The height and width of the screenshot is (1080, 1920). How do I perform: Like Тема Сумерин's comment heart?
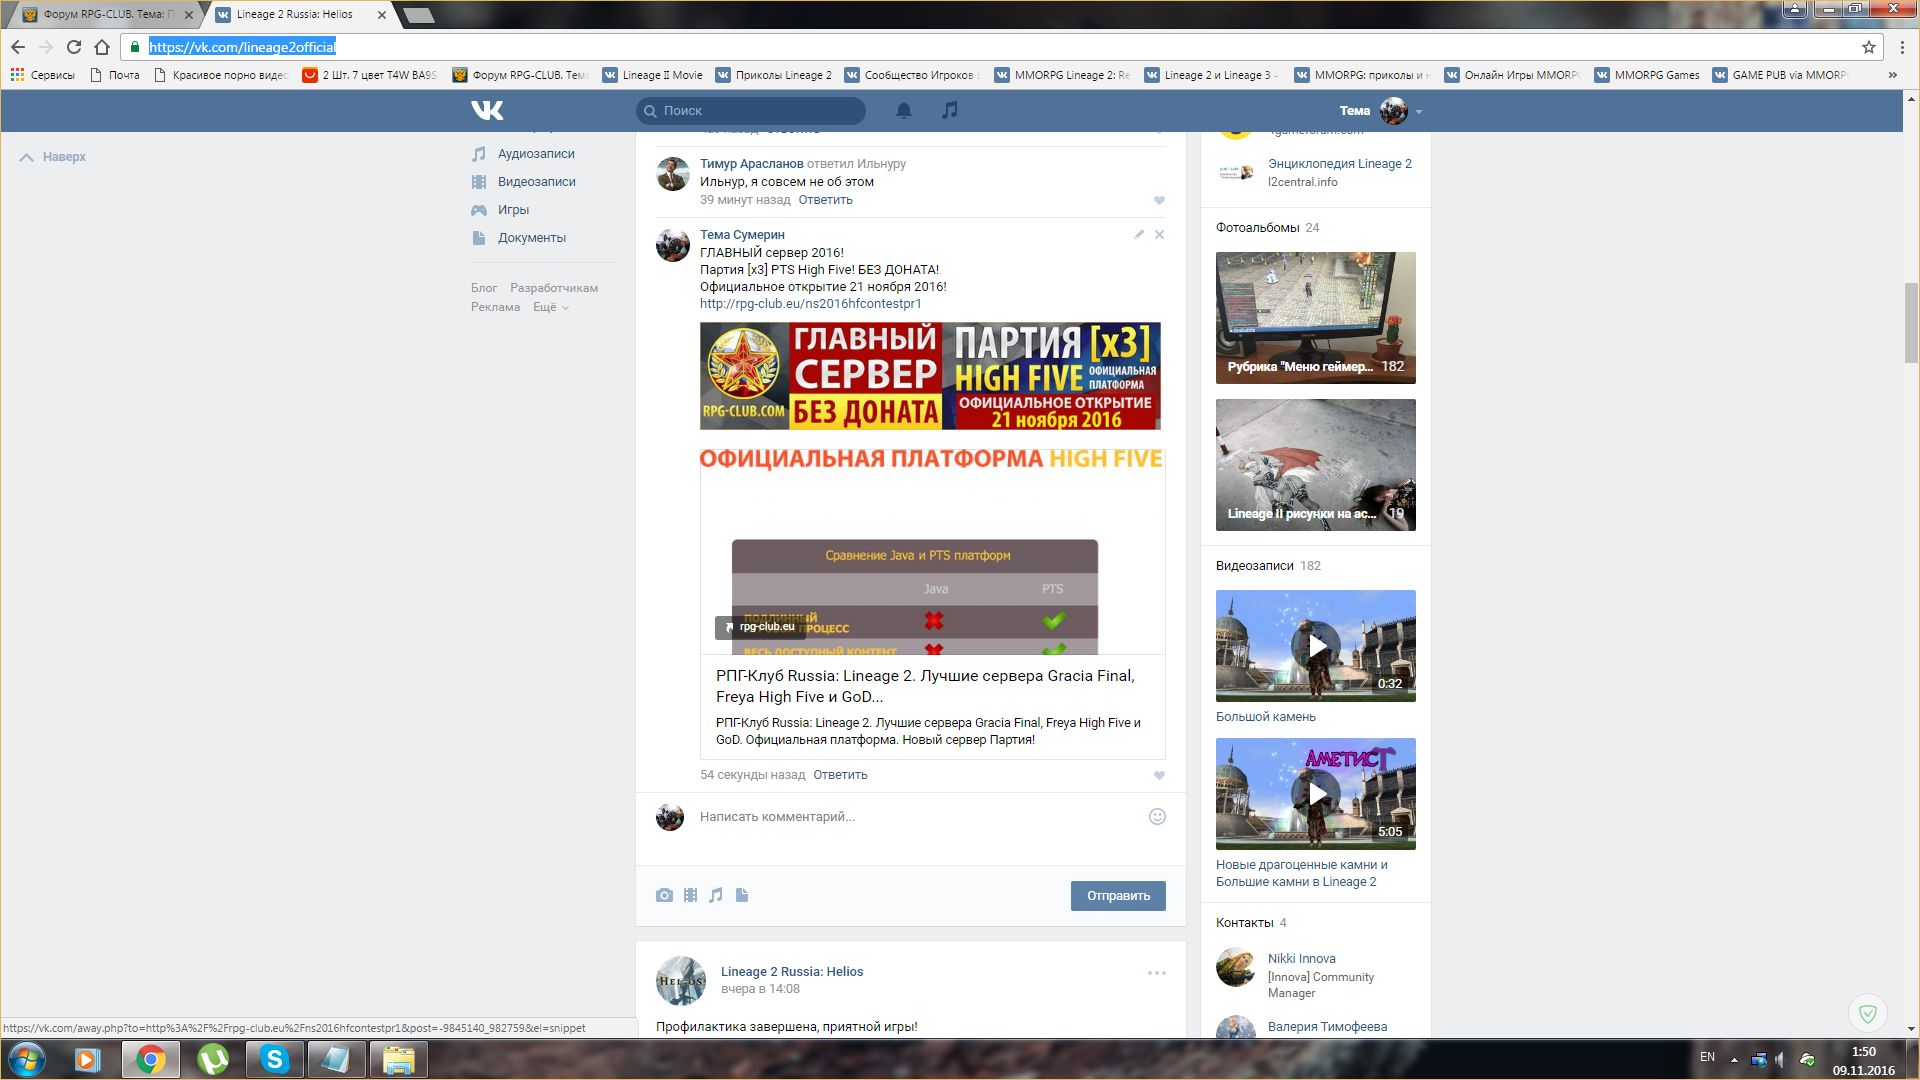pos(1159,776)
